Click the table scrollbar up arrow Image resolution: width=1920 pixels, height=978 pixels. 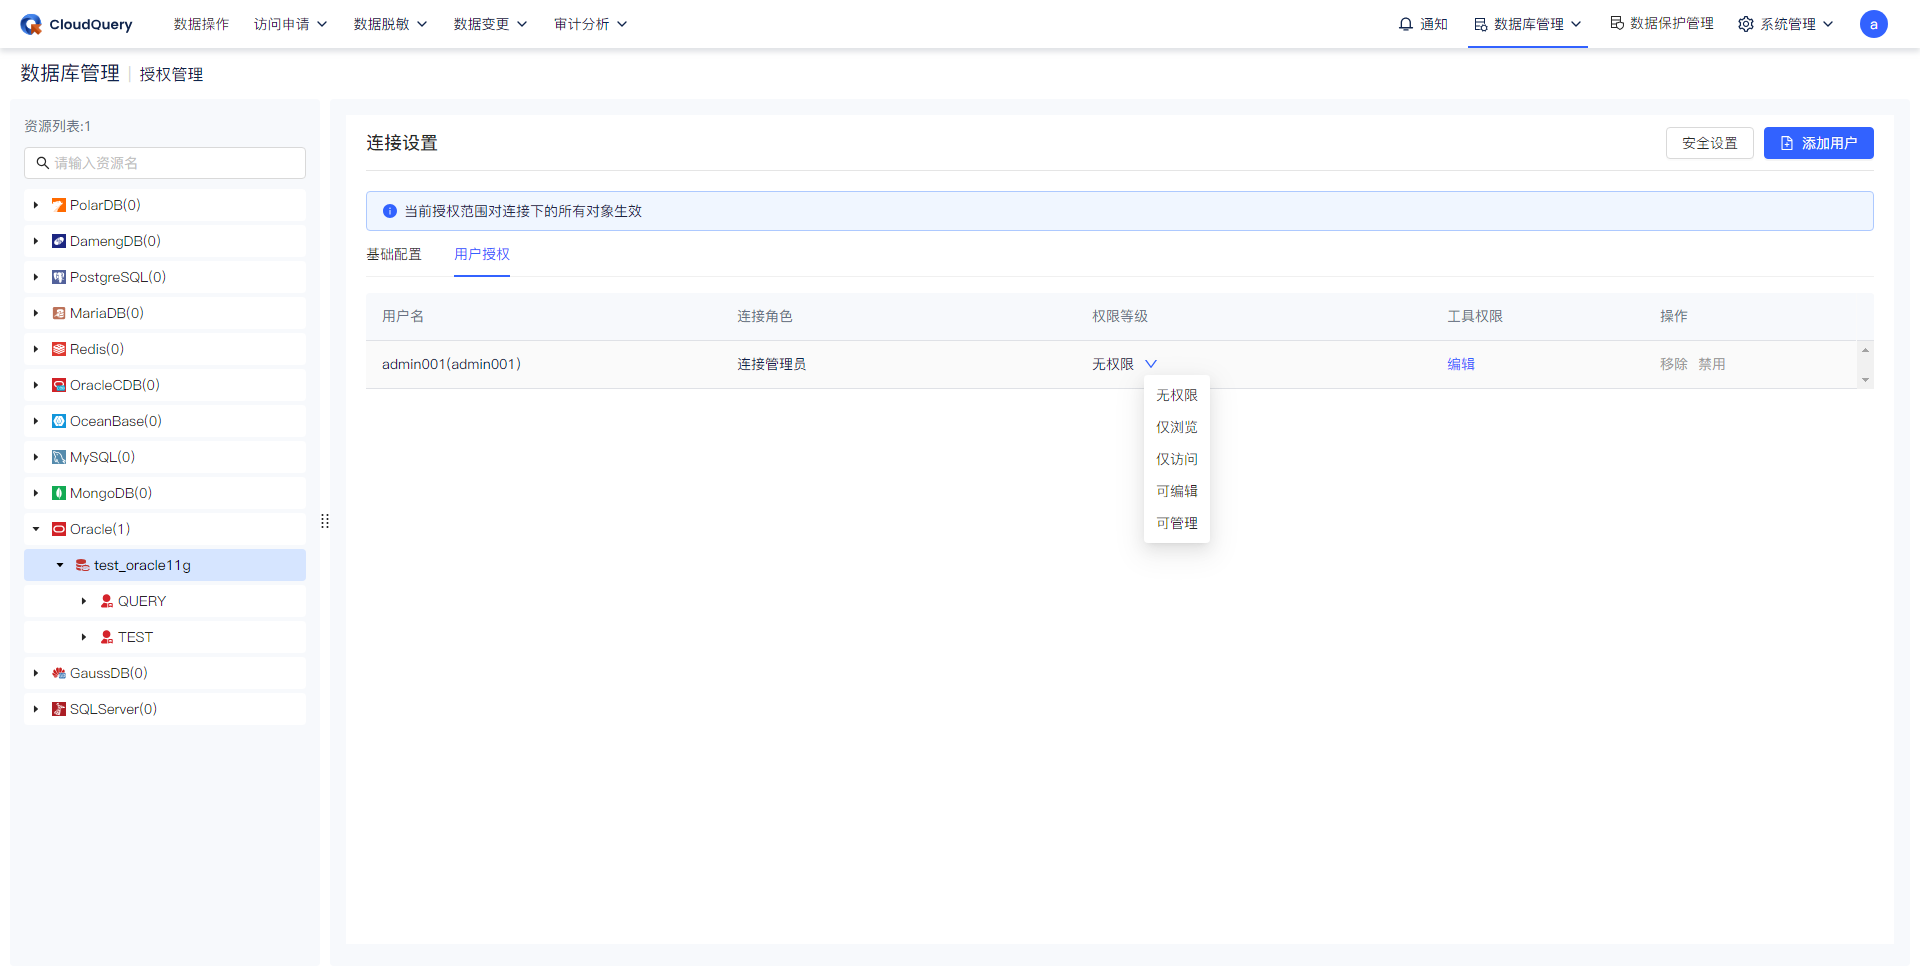(x=1865, y=350)
